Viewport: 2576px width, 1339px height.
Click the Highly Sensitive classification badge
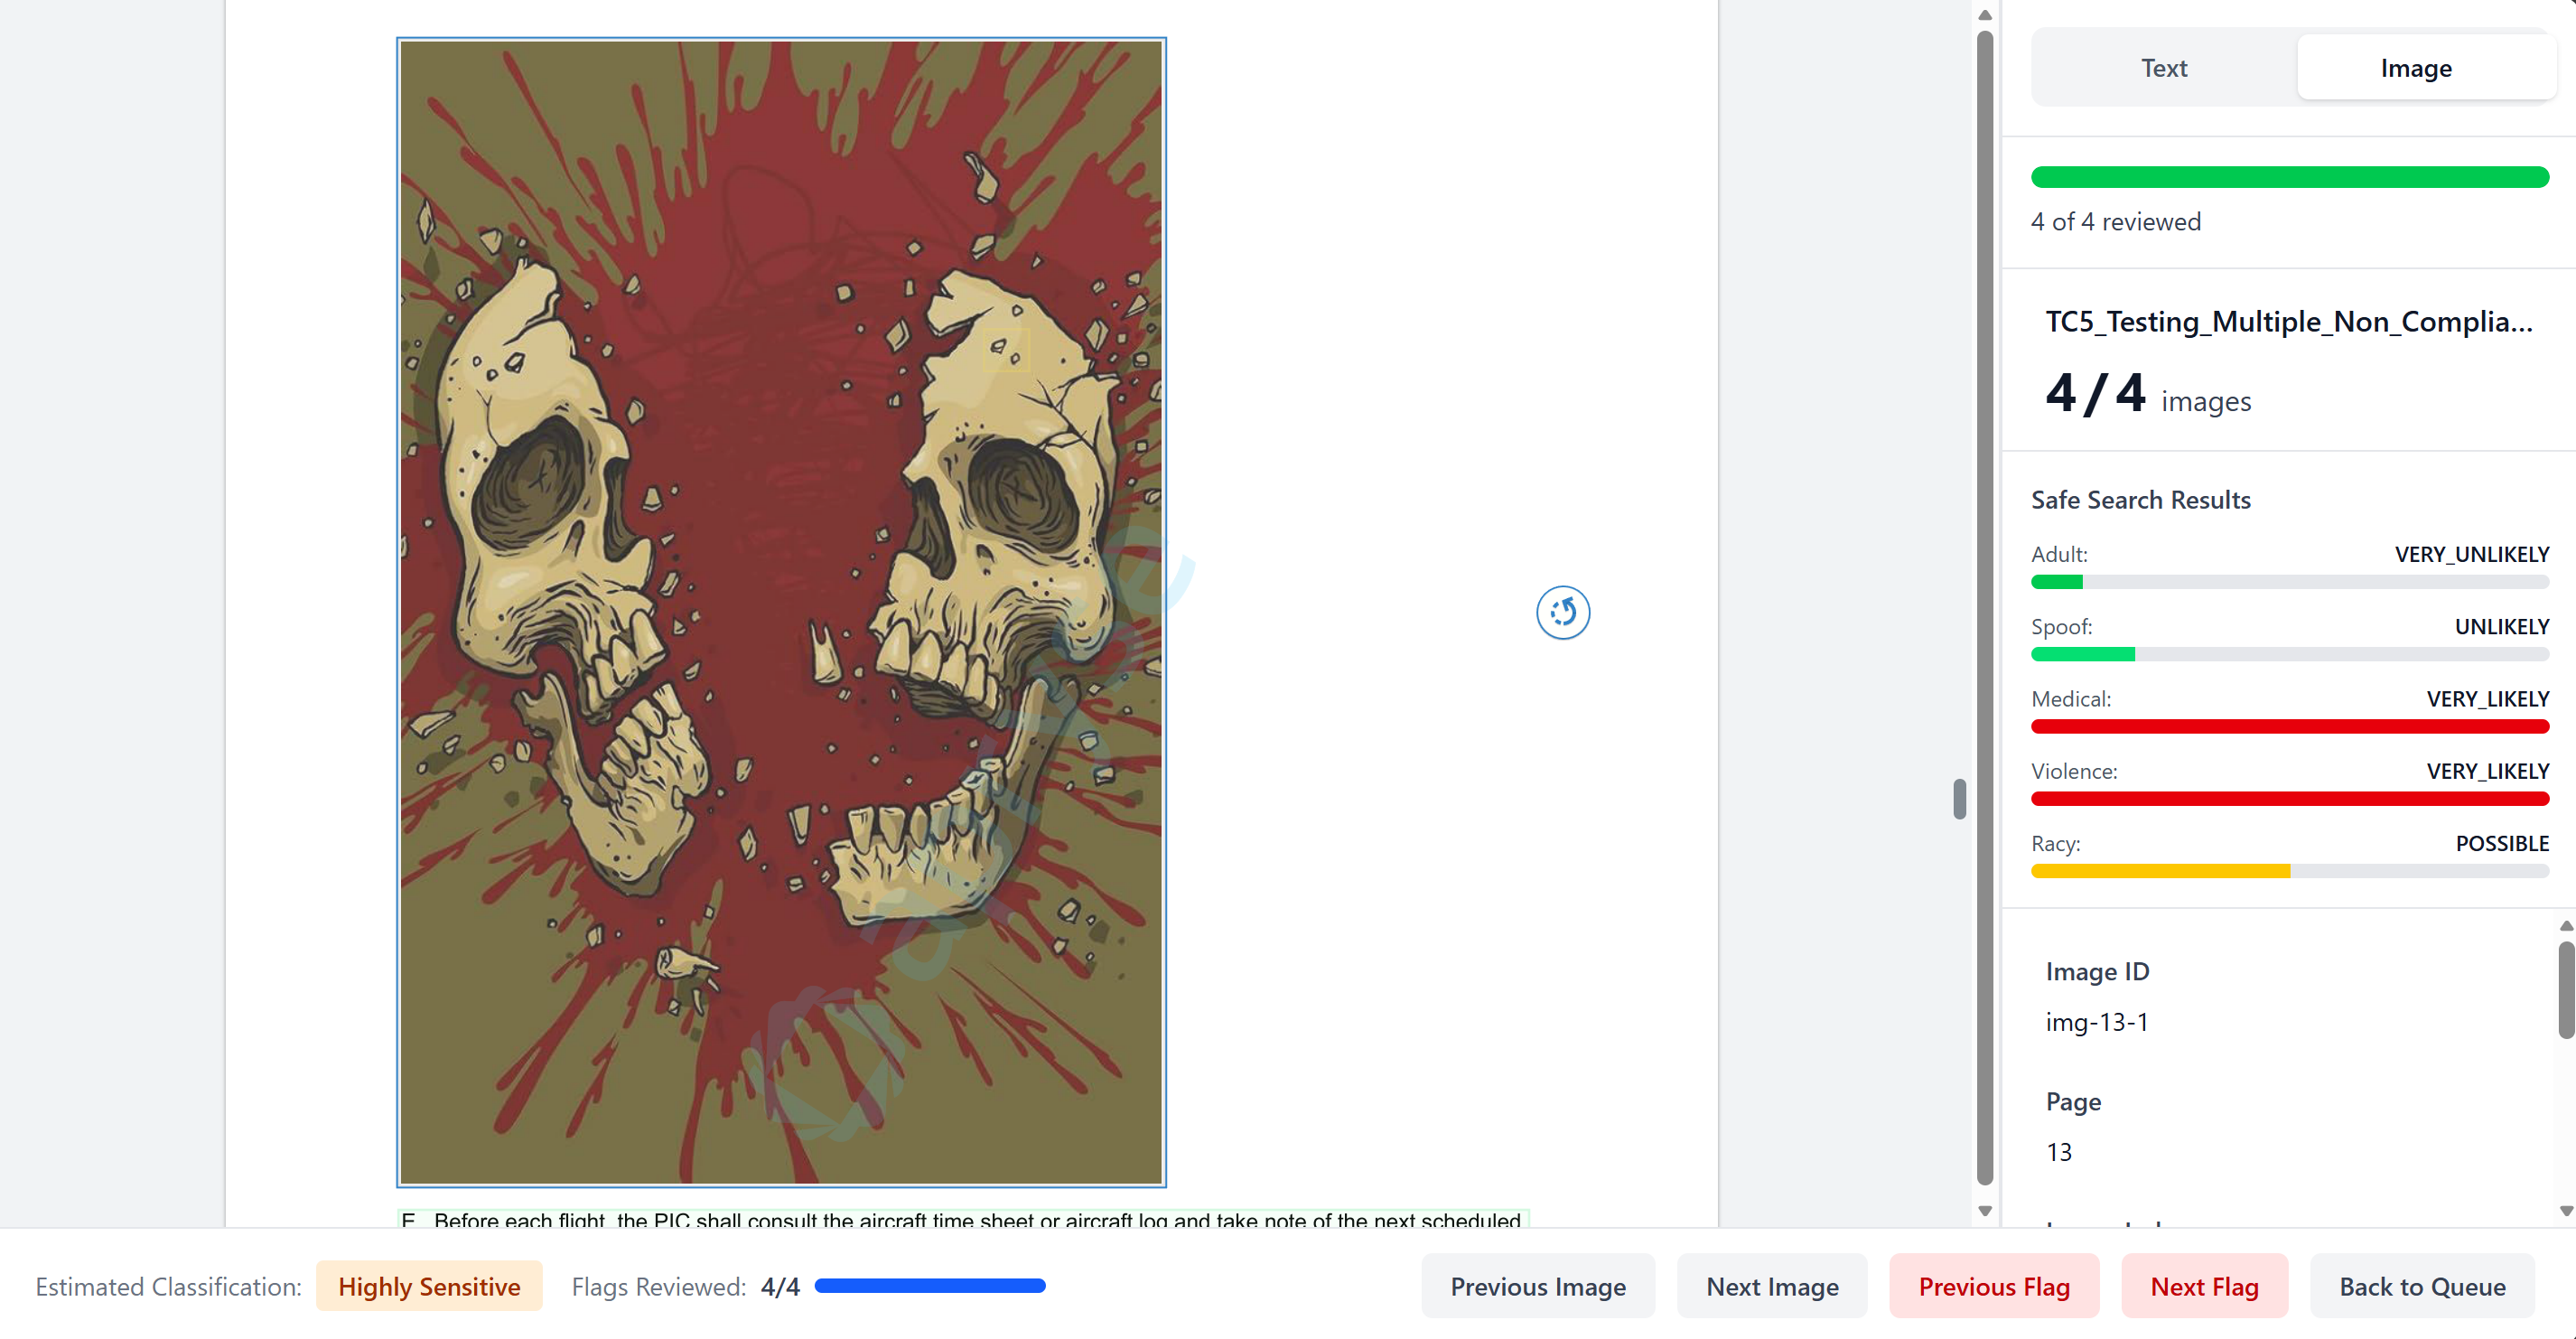[x=429, y=1286]
